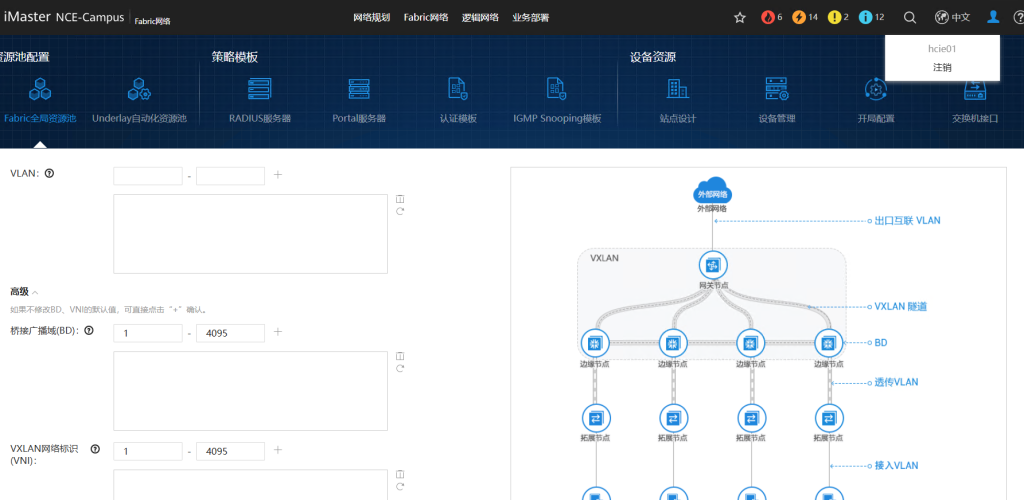Open Fabric全局资源池 icon
1024x500 pixels.
[x=40, y=90]
